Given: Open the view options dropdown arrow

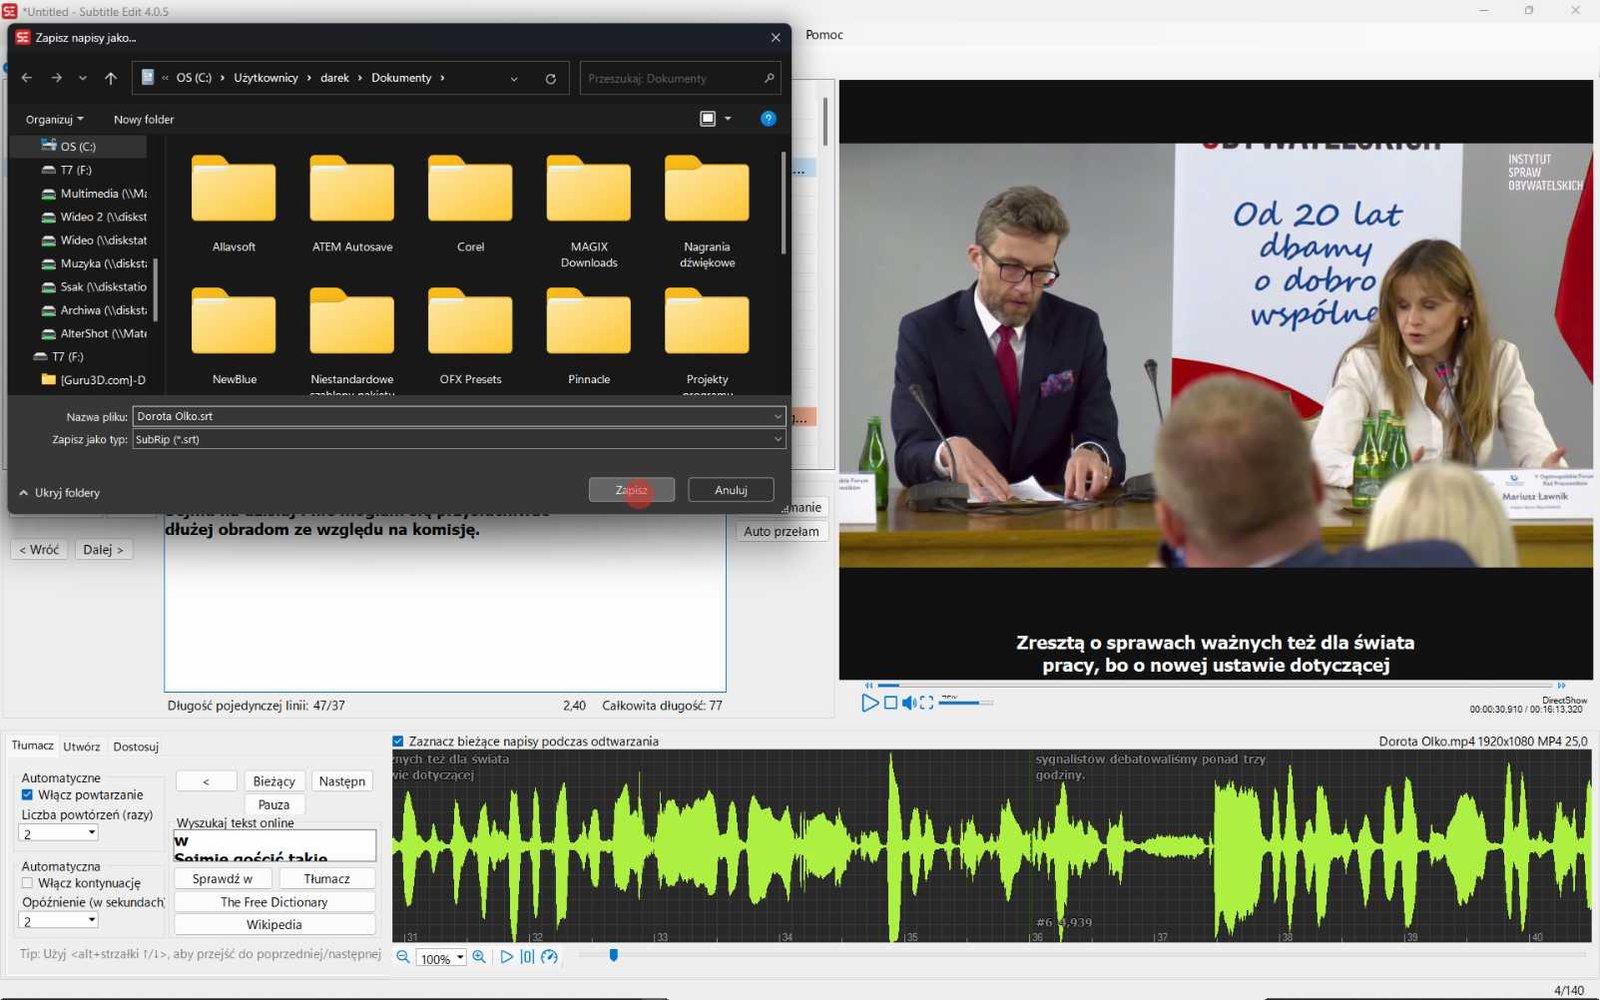Looking at the screenshot, I should pos(728,118).
